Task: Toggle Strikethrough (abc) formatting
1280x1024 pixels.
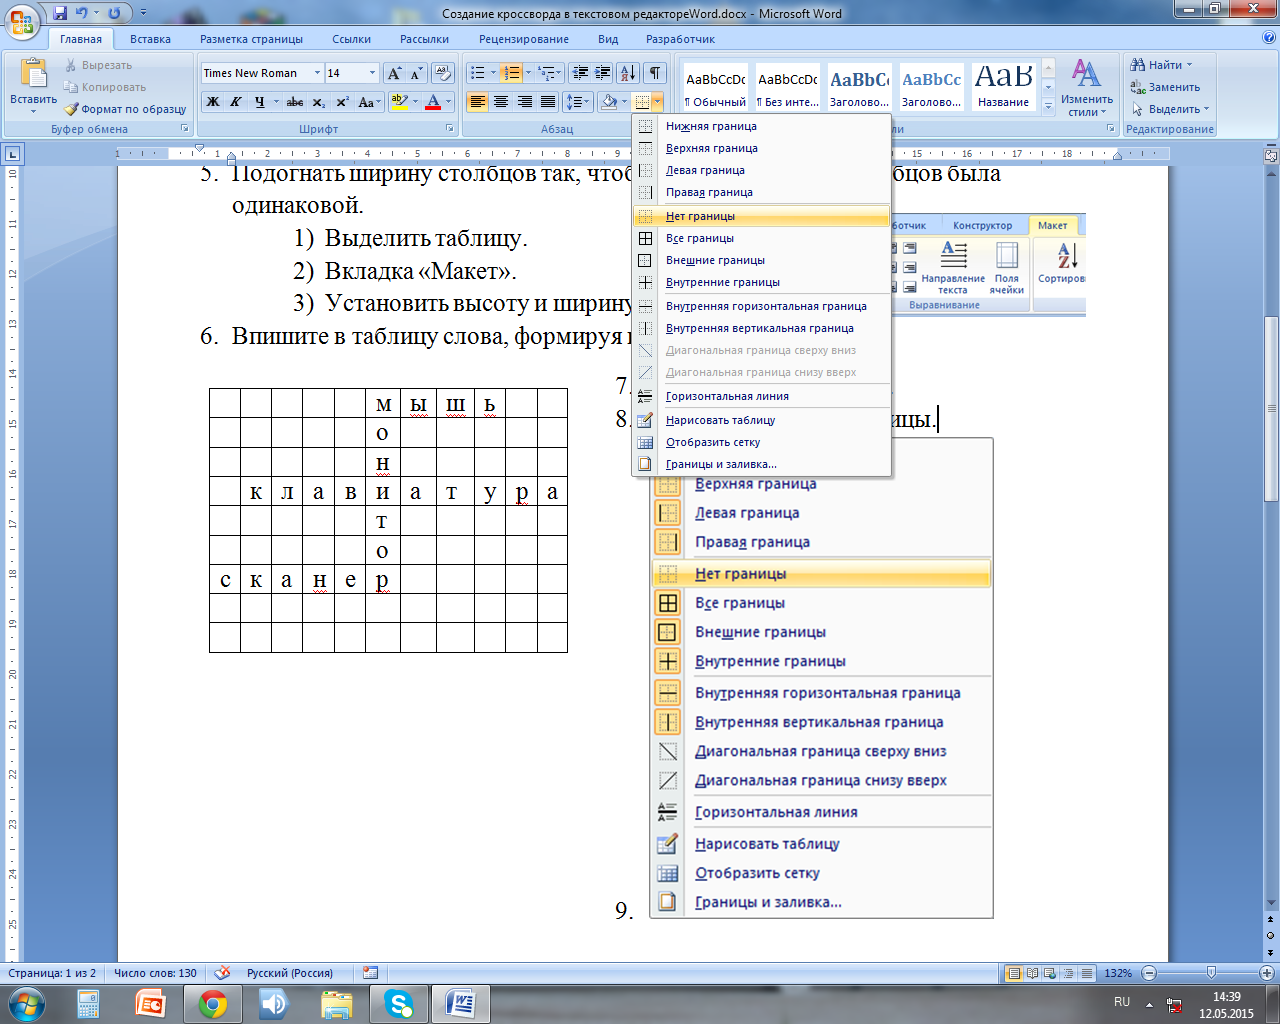Action: (x=295, y=102)
